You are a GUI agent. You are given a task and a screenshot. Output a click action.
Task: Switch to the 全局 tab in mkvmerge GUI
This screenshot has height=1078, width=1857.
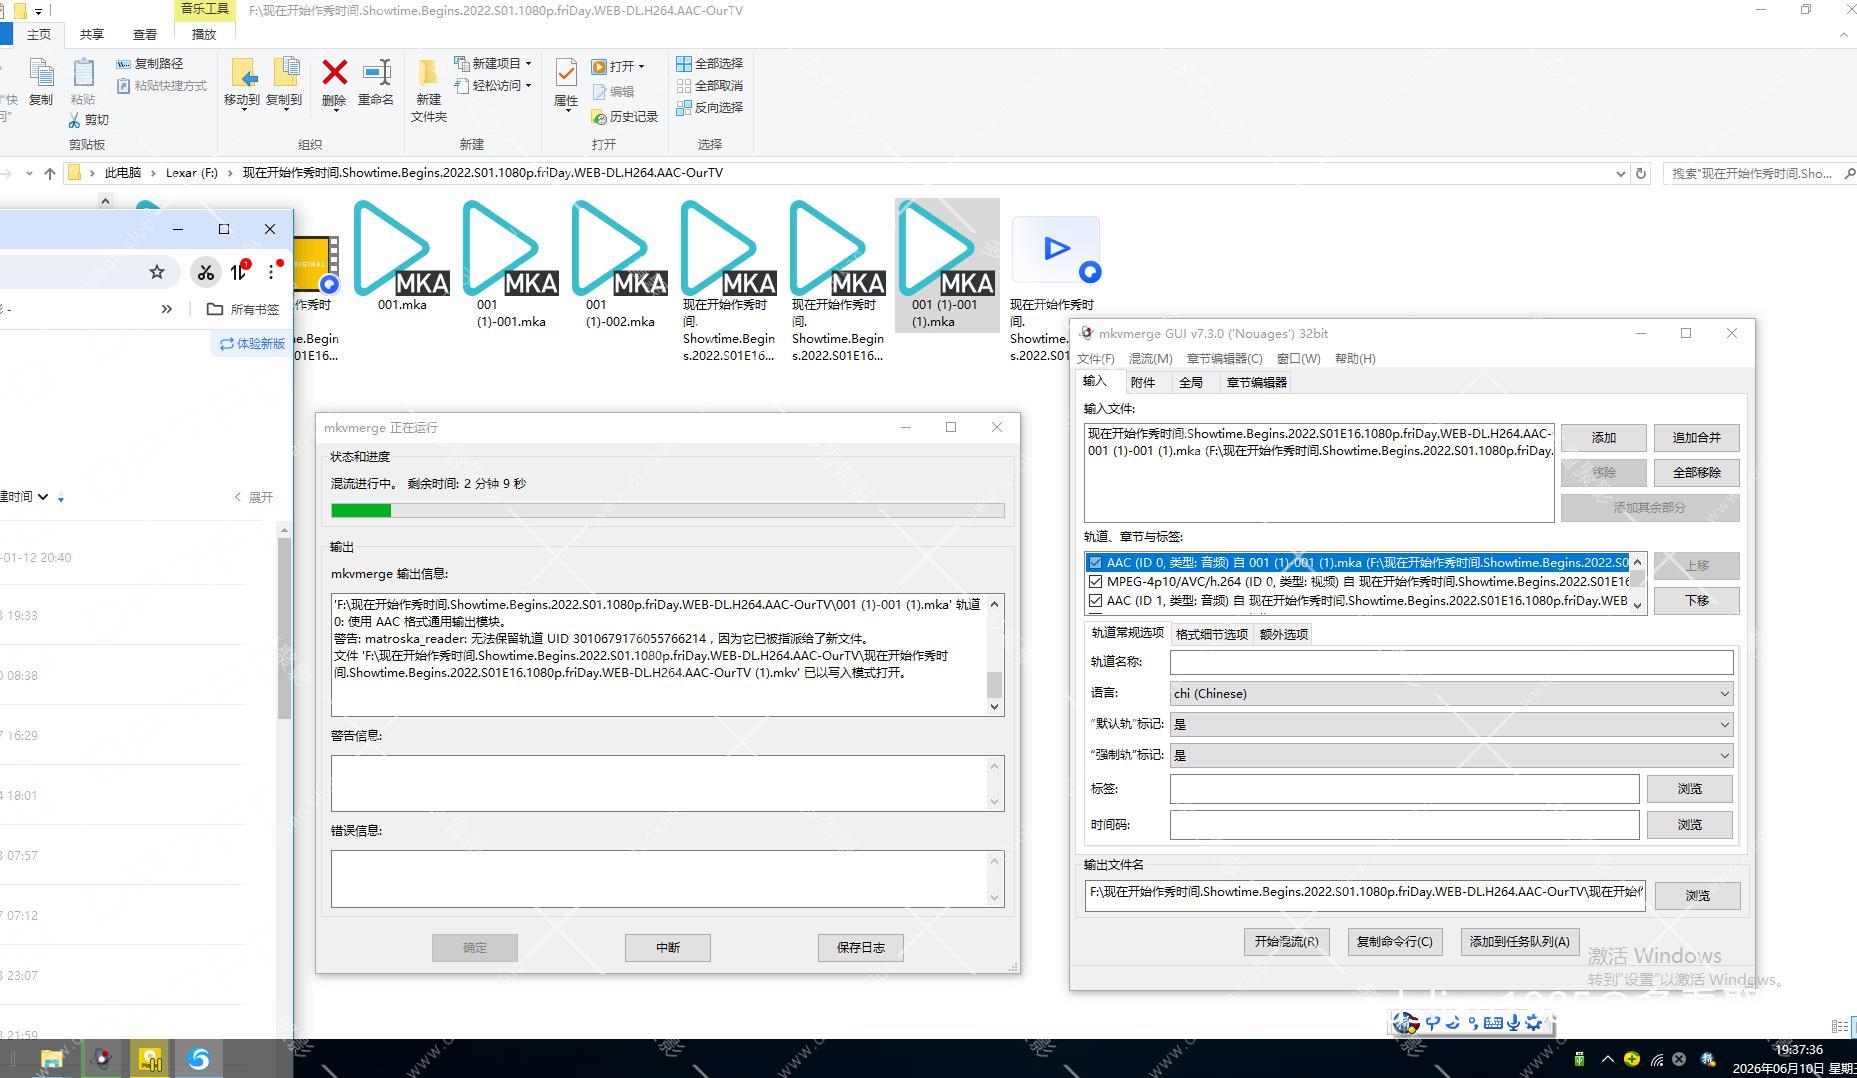tap(1190, 382)
